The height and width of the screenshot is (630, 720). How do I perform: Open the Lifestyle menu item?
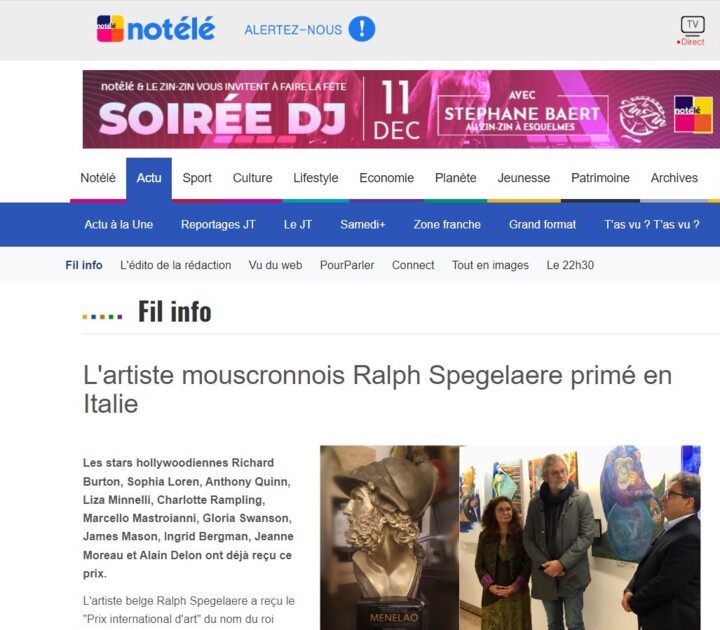tap(315, 178)
